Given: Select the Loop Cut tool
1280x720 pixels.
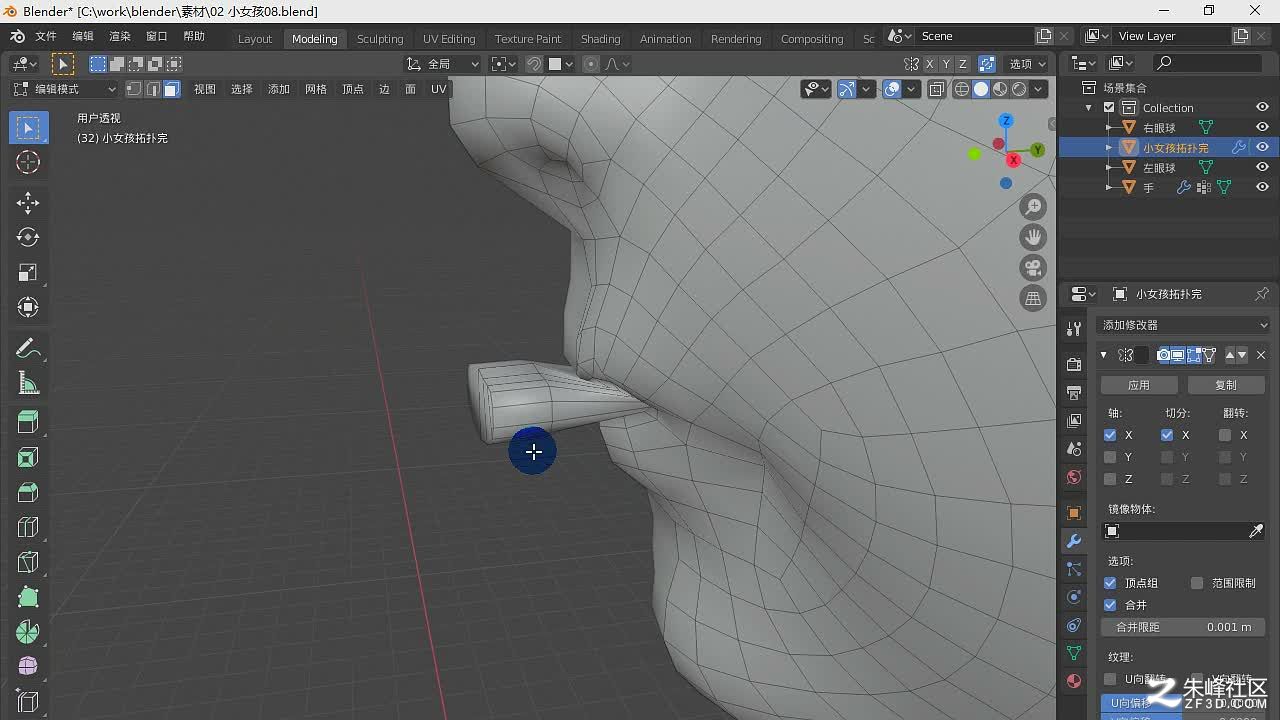Looking at the screenshot, I should [x=28, y=527].
